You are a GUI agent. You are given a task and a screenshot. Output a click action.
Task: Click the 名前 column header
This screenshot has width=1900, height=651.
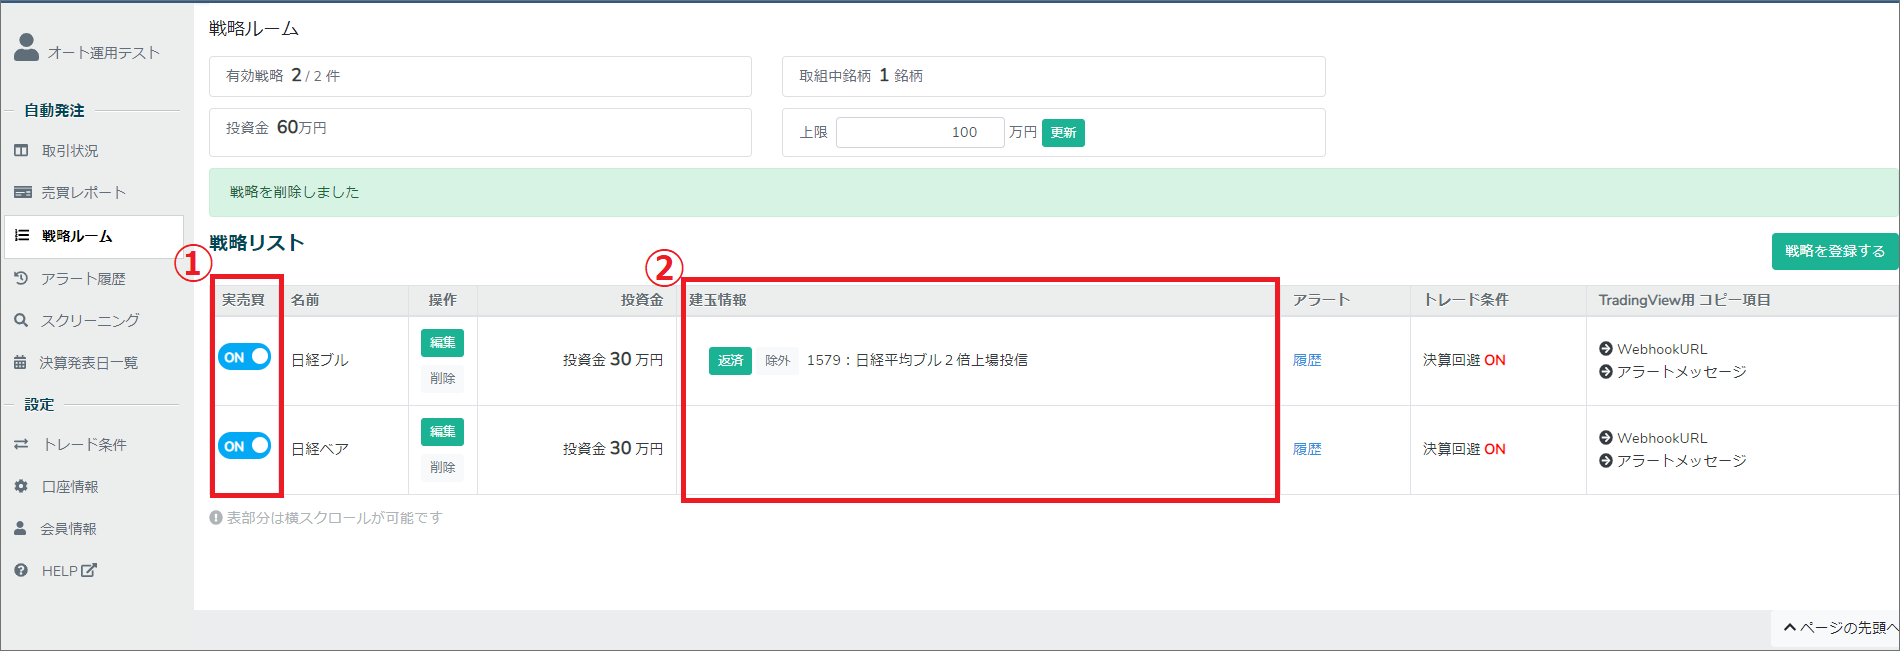click(305, 300)
